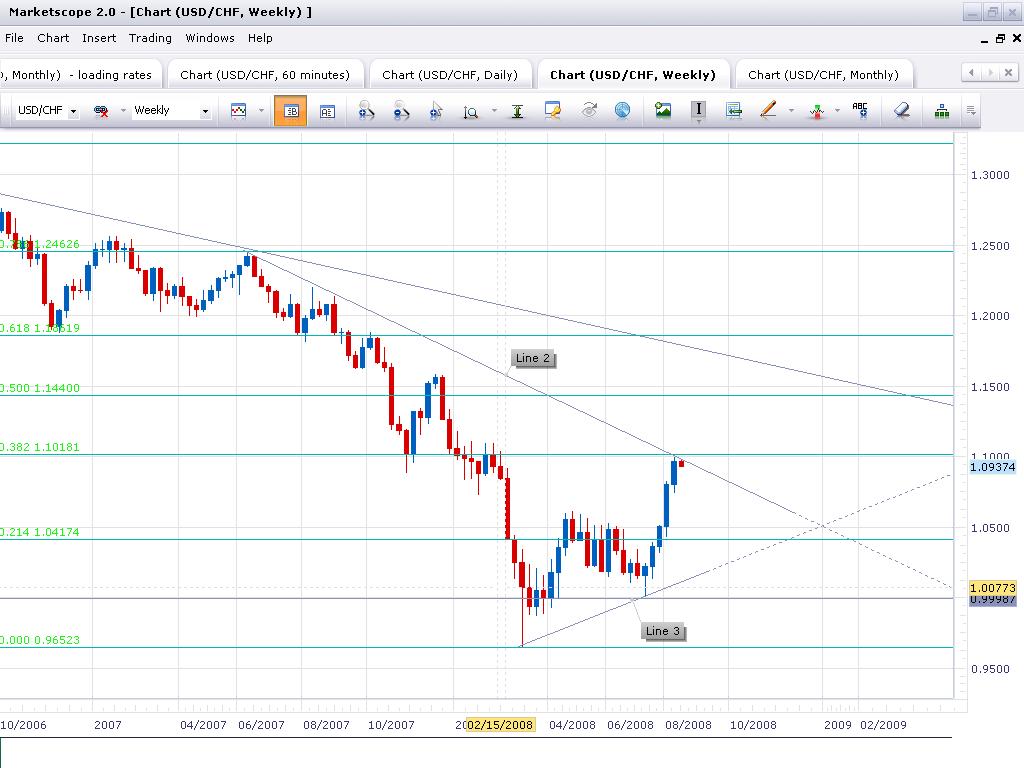Toggle the highlighted orange bid price button
The image size is (1024, 768).
coord(291,111)
